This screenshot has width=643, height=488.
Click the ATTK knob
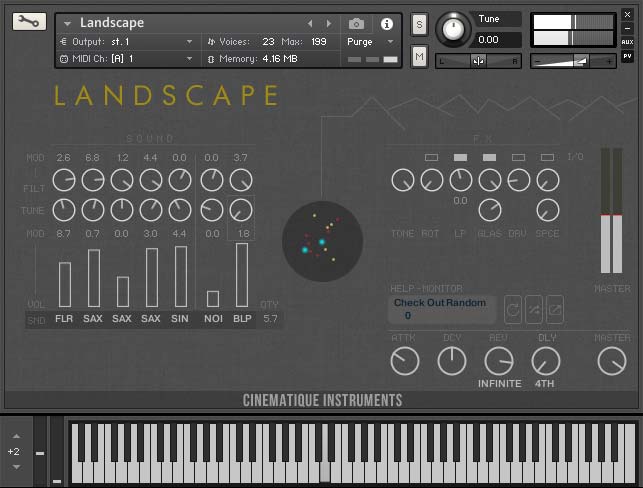point(405,361)
